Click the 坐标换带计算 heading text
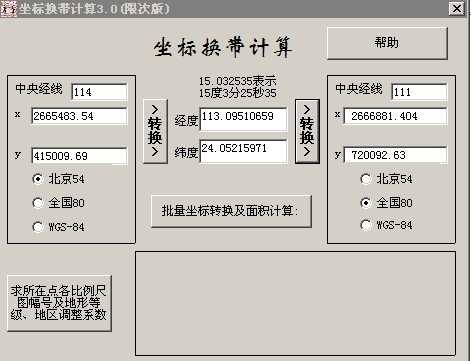The height and width of the screenshot is (361, 471). 223,47
